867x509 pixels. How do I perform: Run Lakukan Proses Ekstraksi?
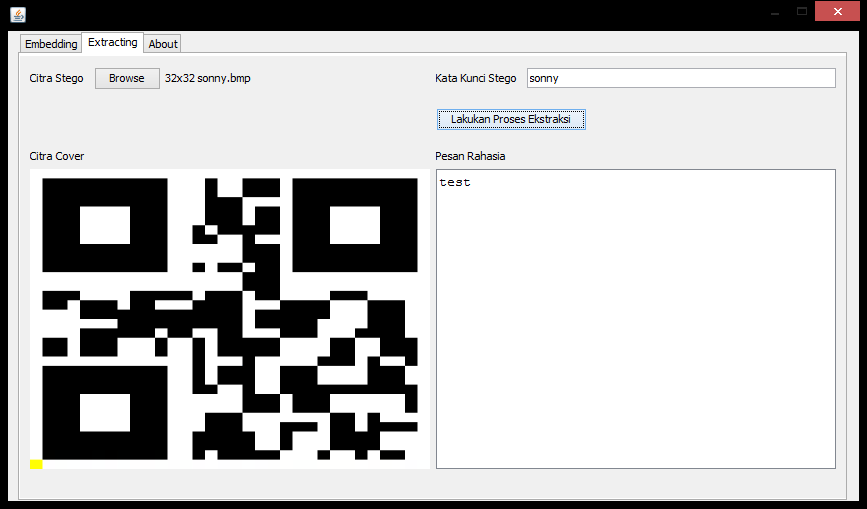tap(511, 119)
